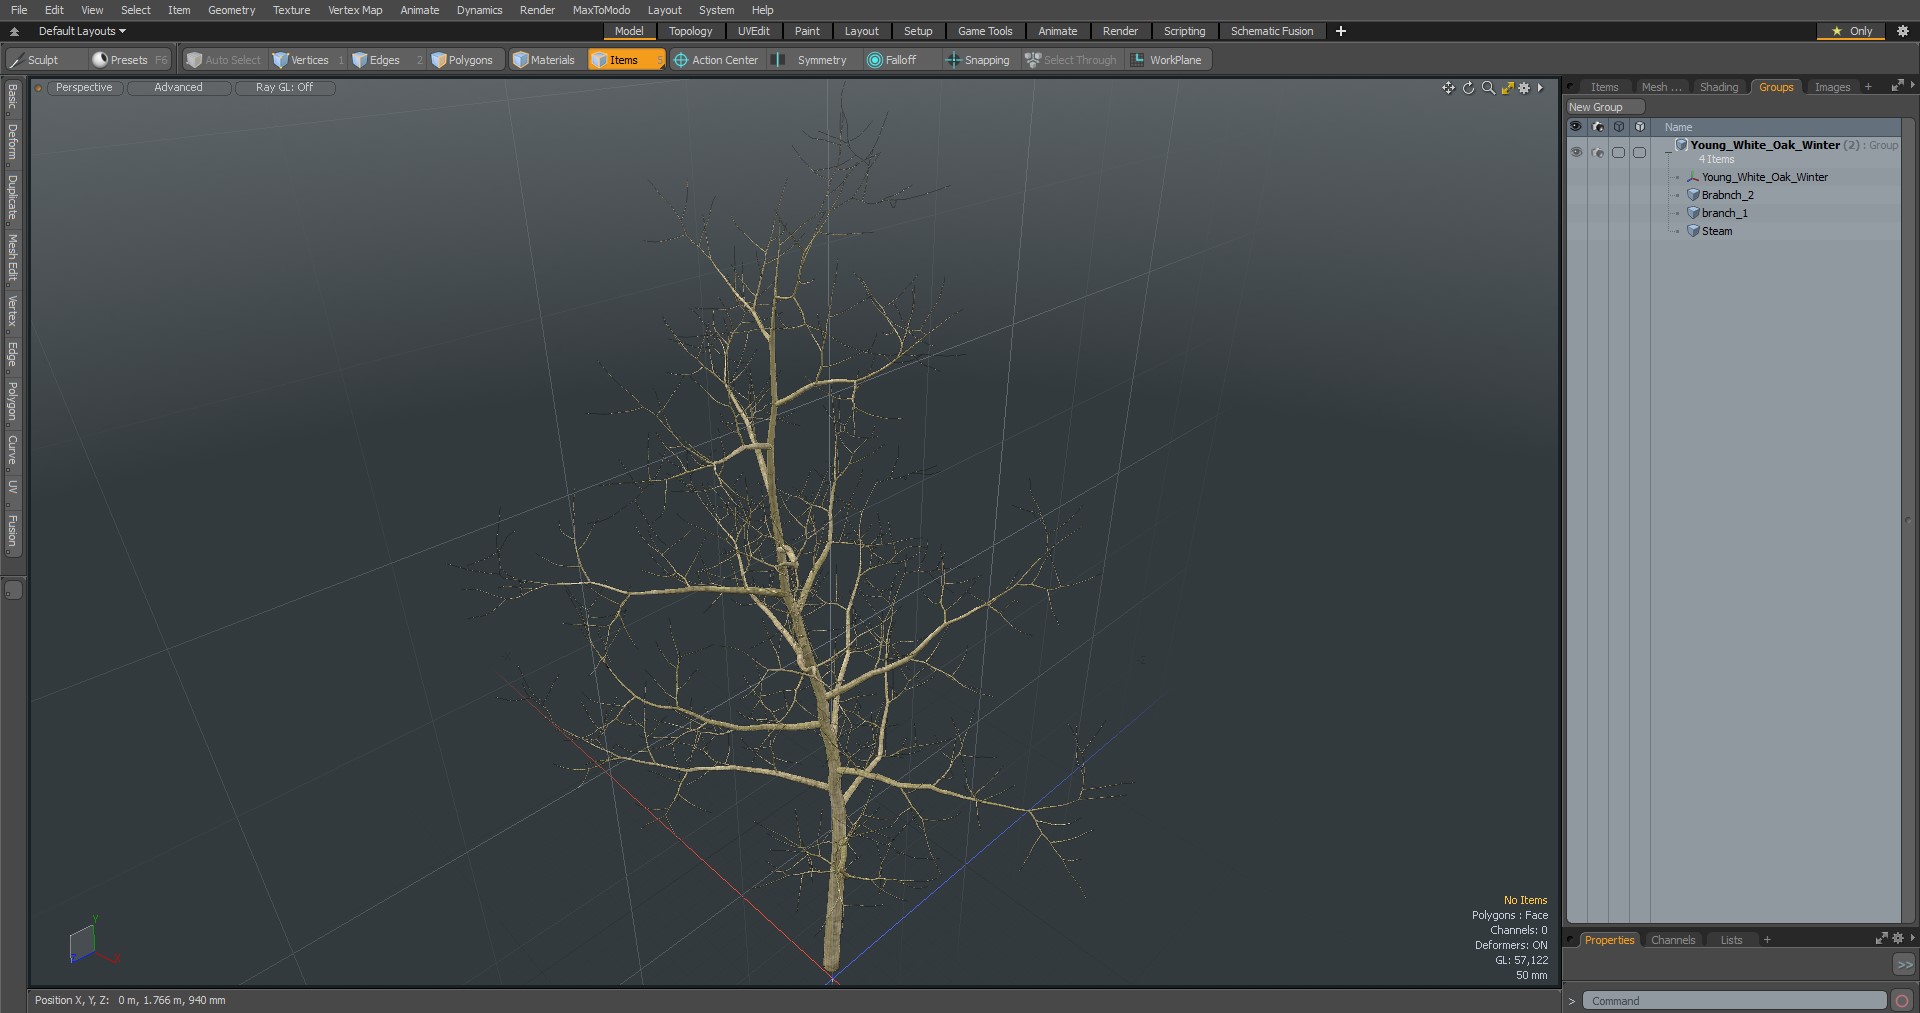Switch to the Game Tools layout tab
Image resolution: width=1920 pixels, height=1013 pixels.
985,31
